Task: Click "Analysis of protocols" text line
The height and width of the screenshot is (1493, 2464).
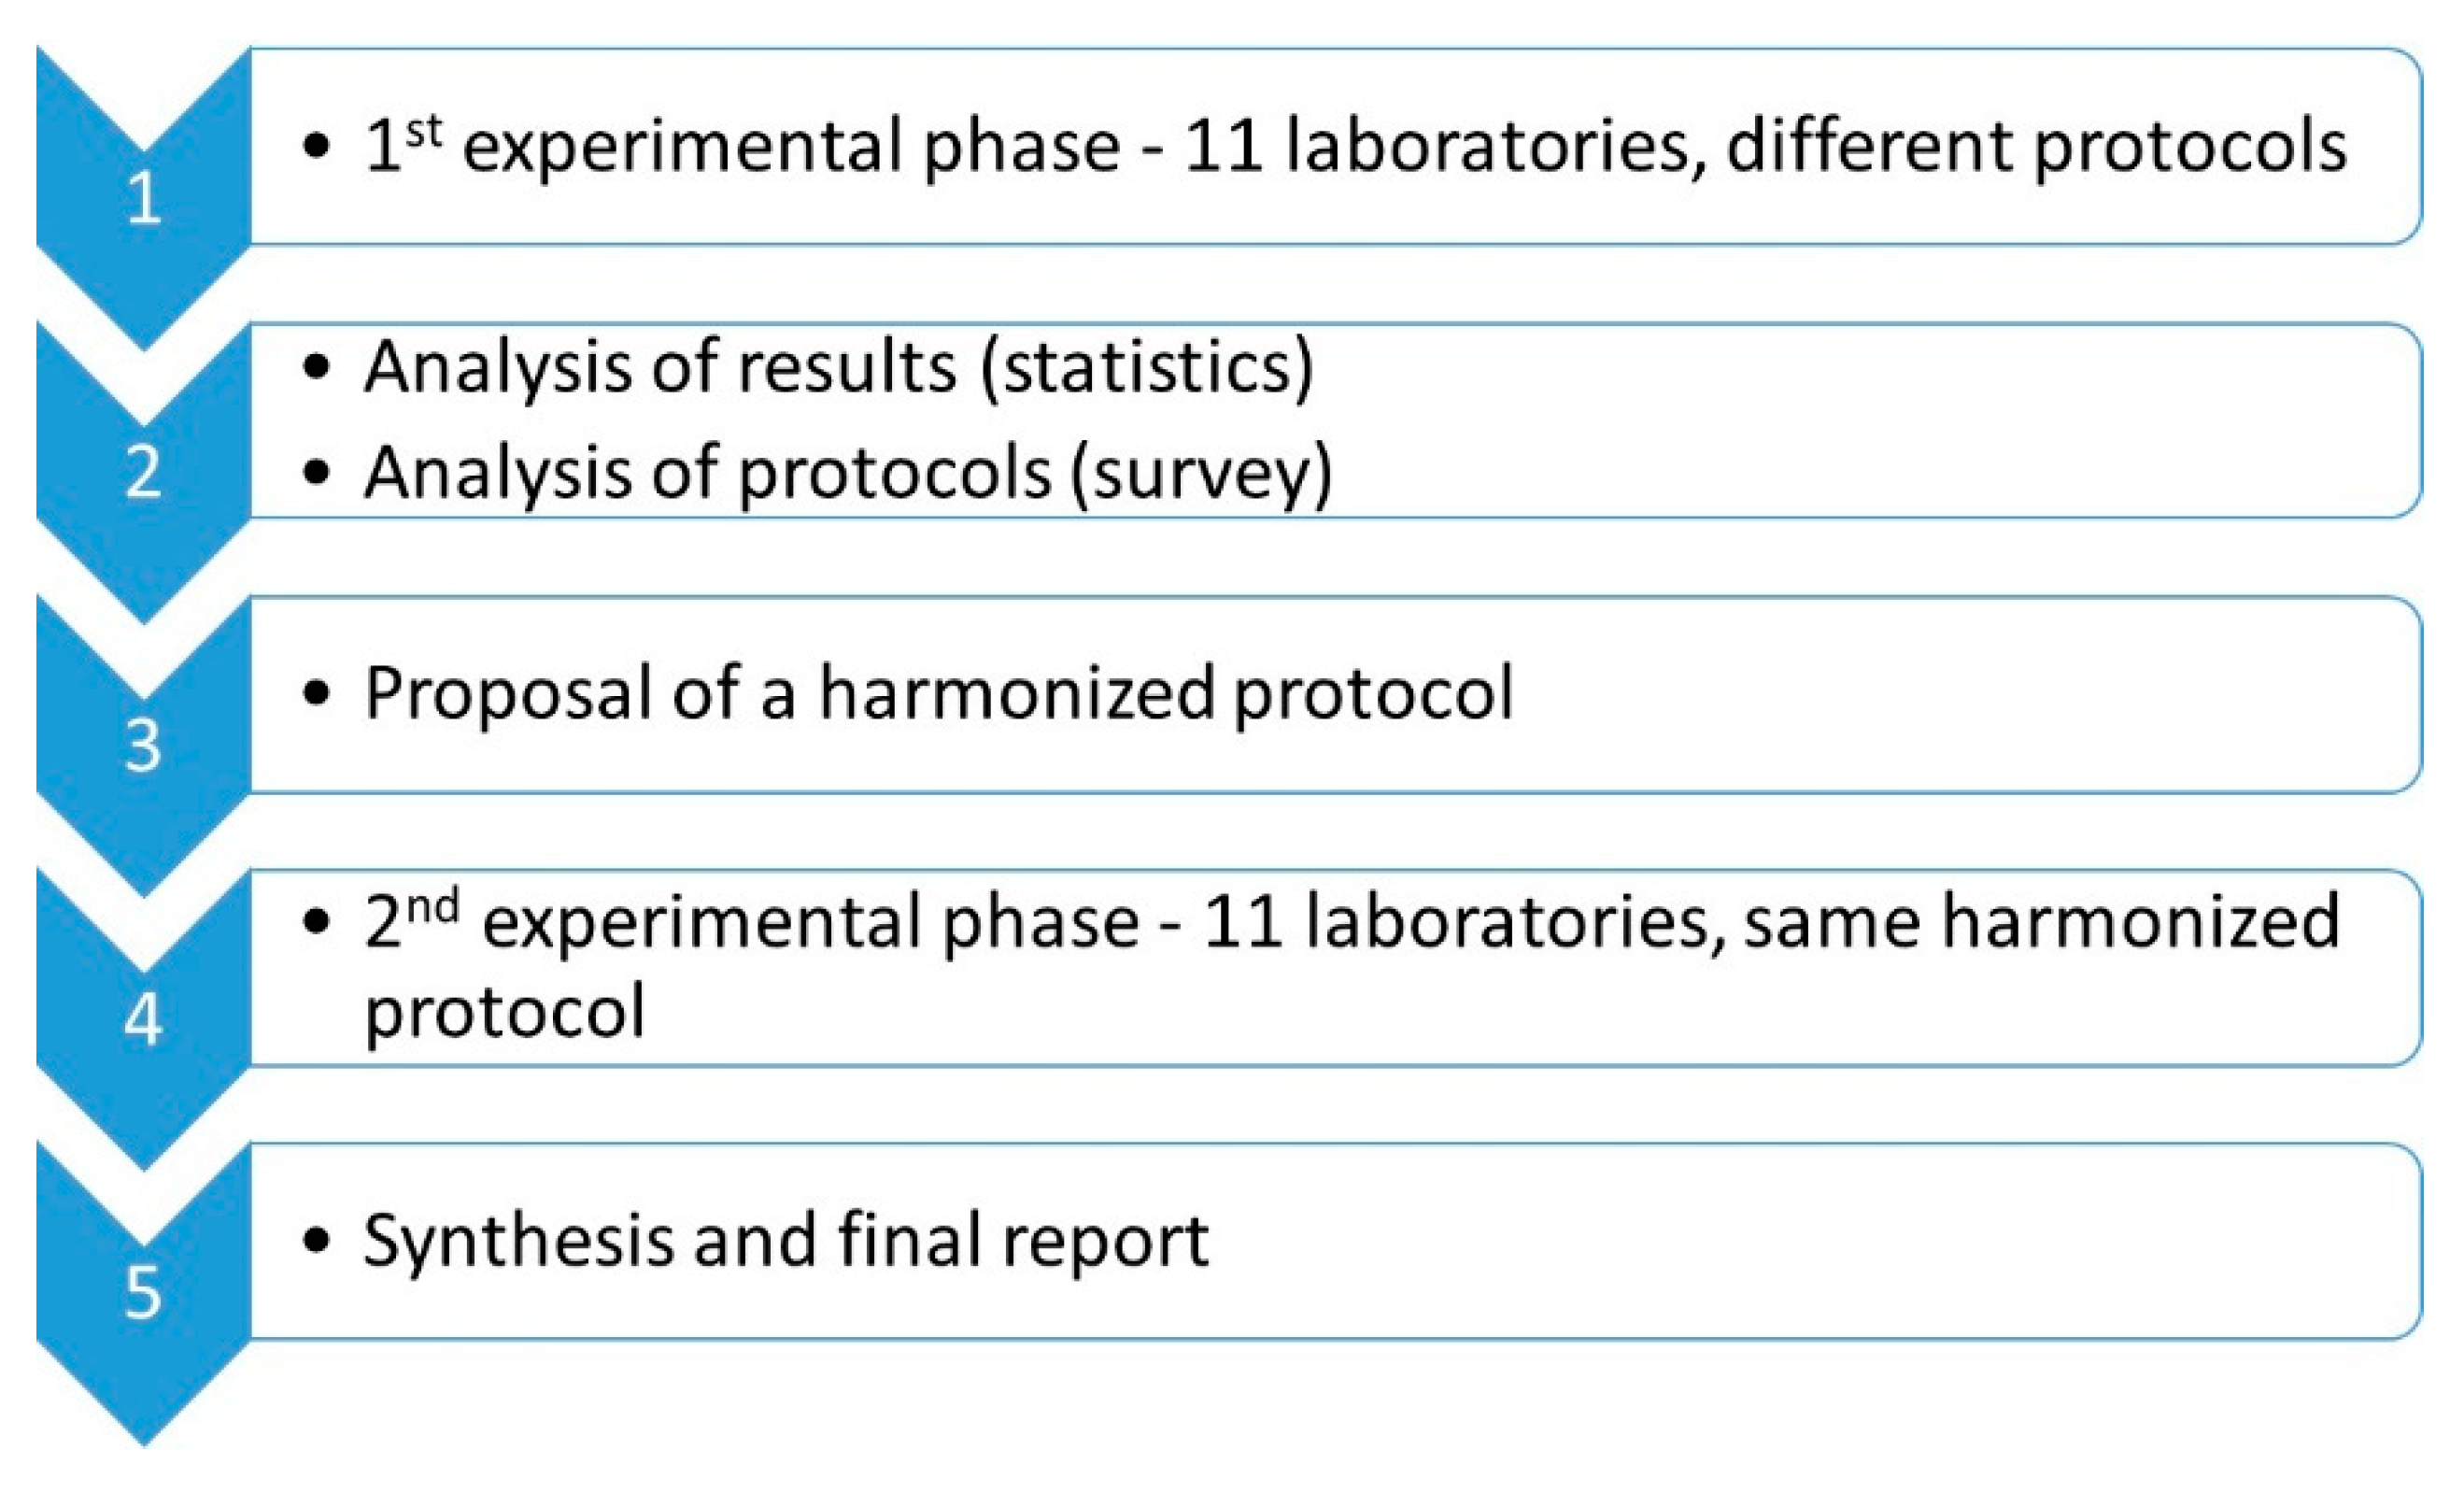Action: [708, 472]
